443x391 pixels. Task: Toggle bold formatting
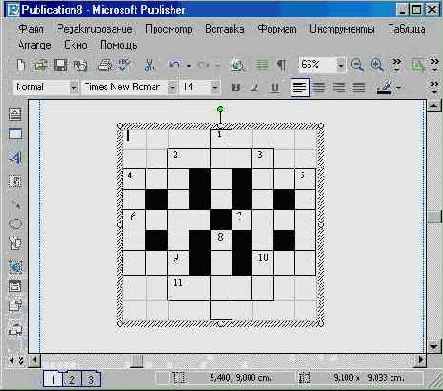click(236, 88)
